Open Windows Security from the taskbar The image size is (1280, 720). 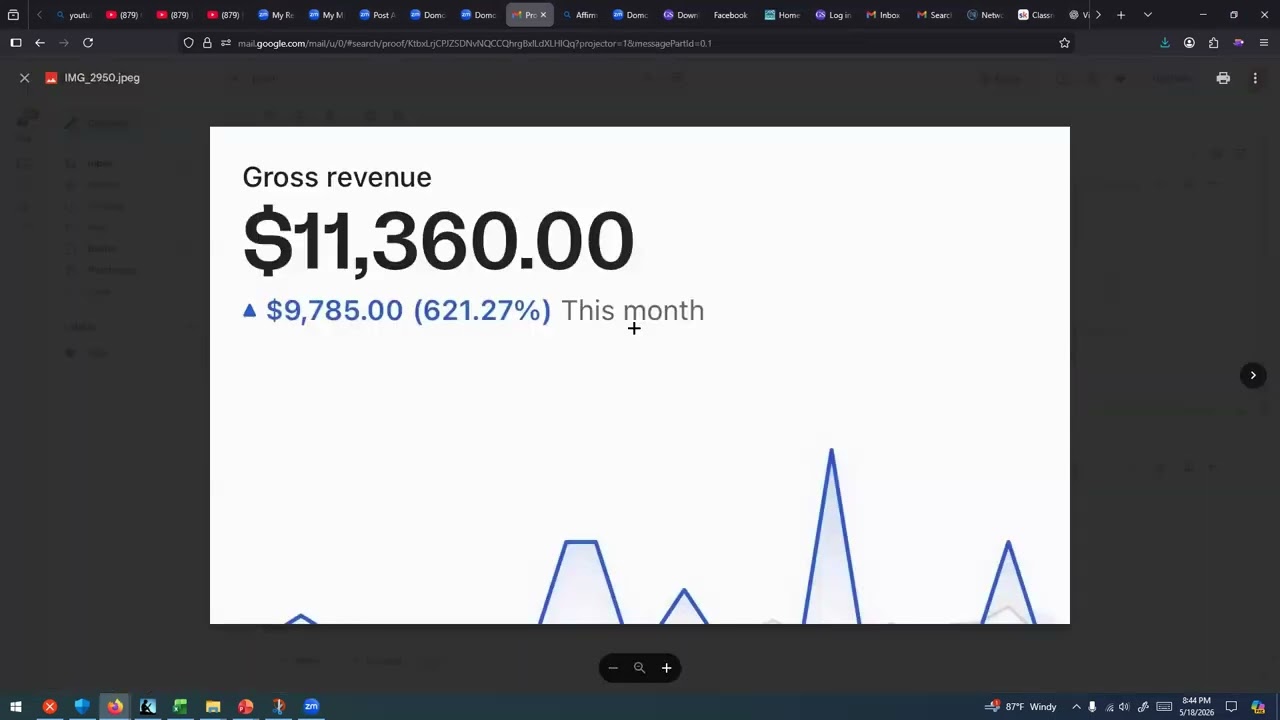(82, 707)
